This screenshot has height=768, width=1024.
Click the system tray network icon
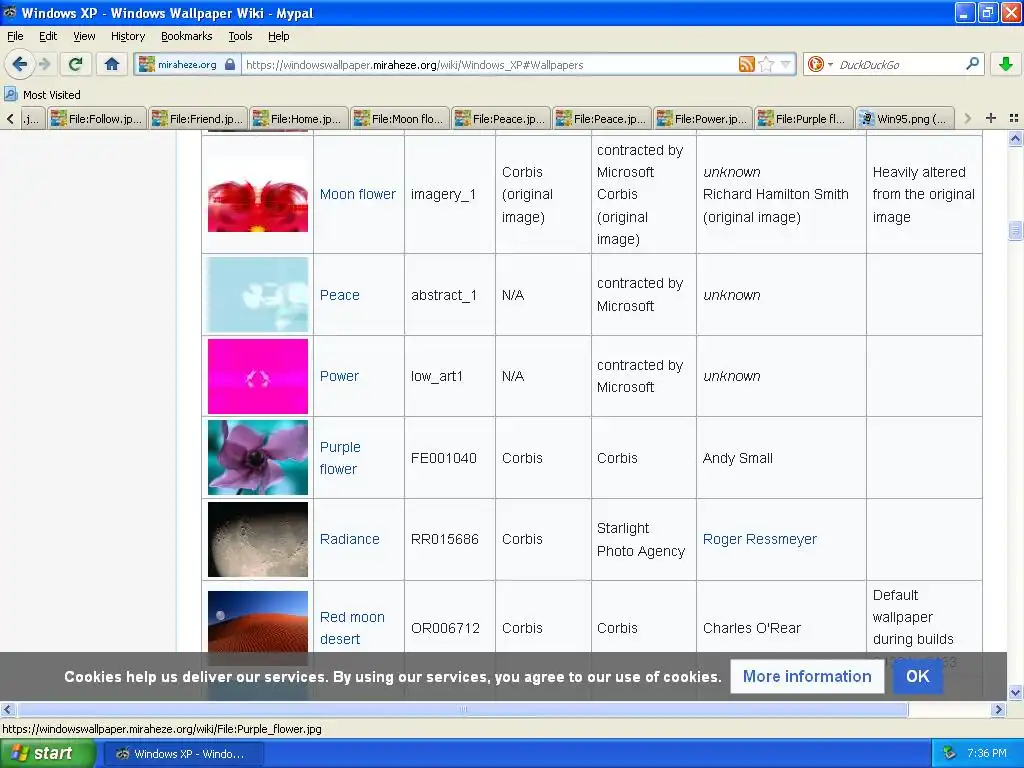coord(949,754)
